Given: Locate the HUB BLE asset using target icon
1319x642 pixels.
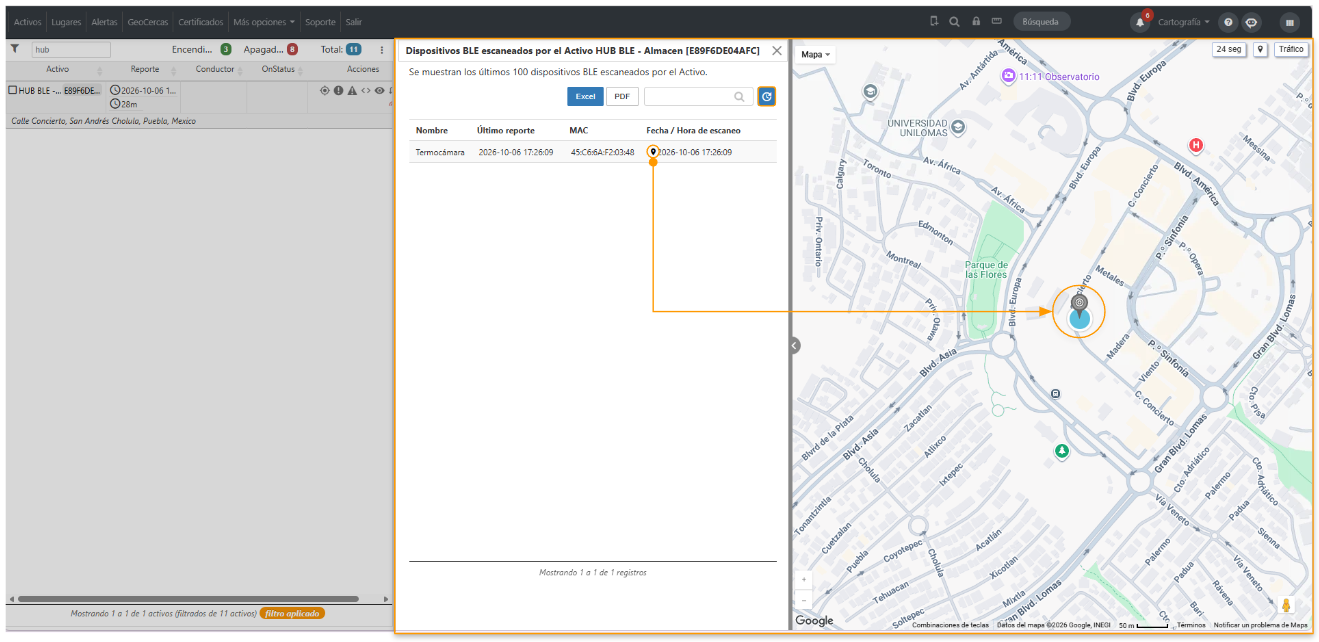Looking at the screenshot, I should (325, 90).
